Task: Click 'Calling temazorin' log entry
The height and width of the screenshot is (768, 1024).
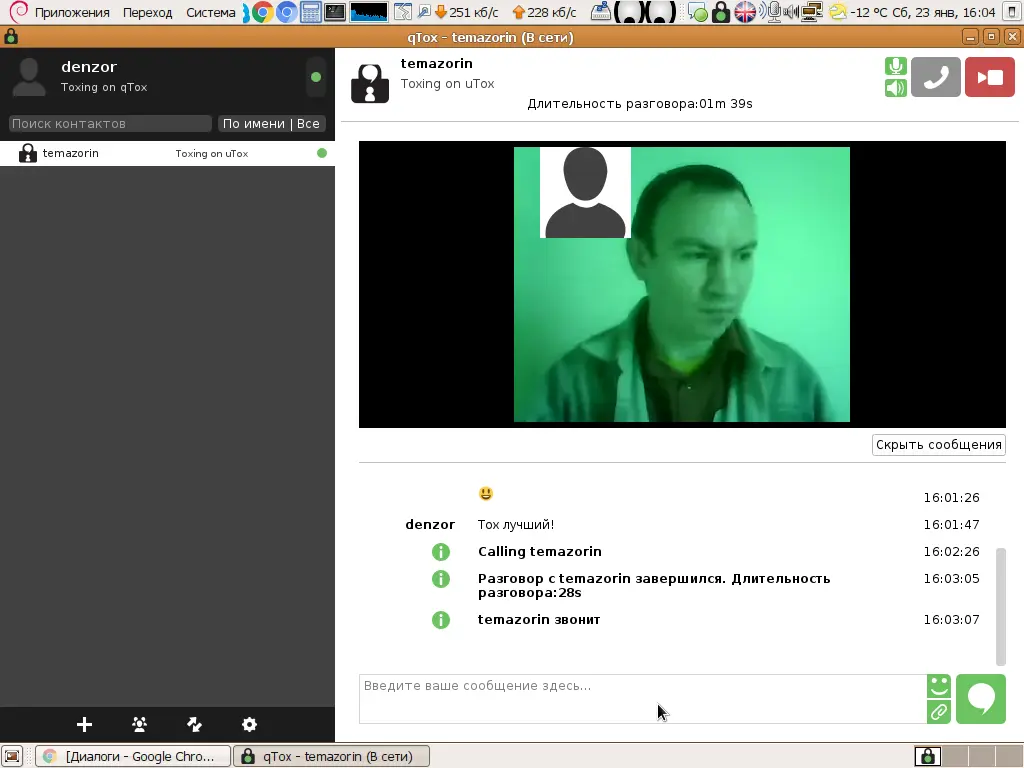Action: point(539,551)
